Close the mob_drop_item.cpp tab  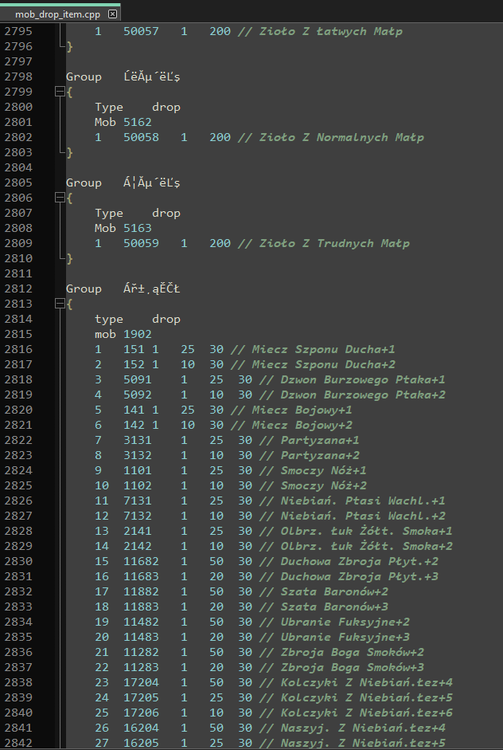[112, 14]
